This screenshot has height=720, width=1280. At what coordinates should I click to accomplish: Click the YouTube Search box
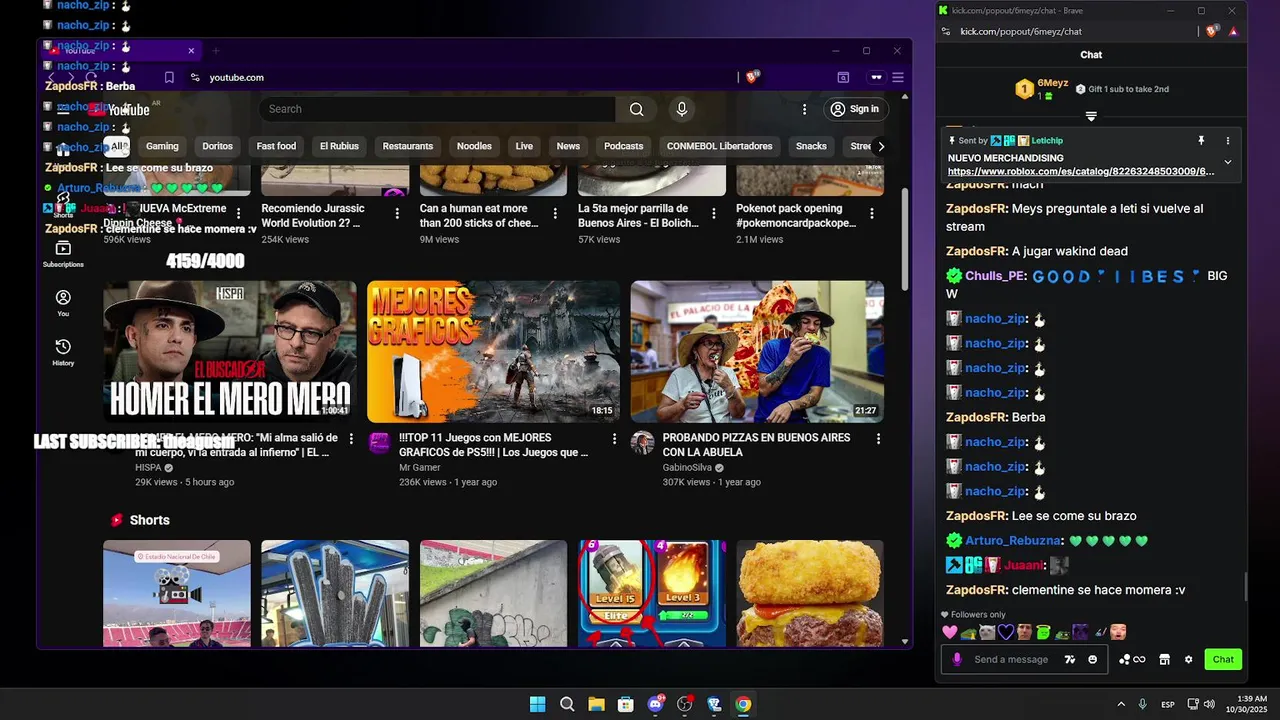point(437,109)
